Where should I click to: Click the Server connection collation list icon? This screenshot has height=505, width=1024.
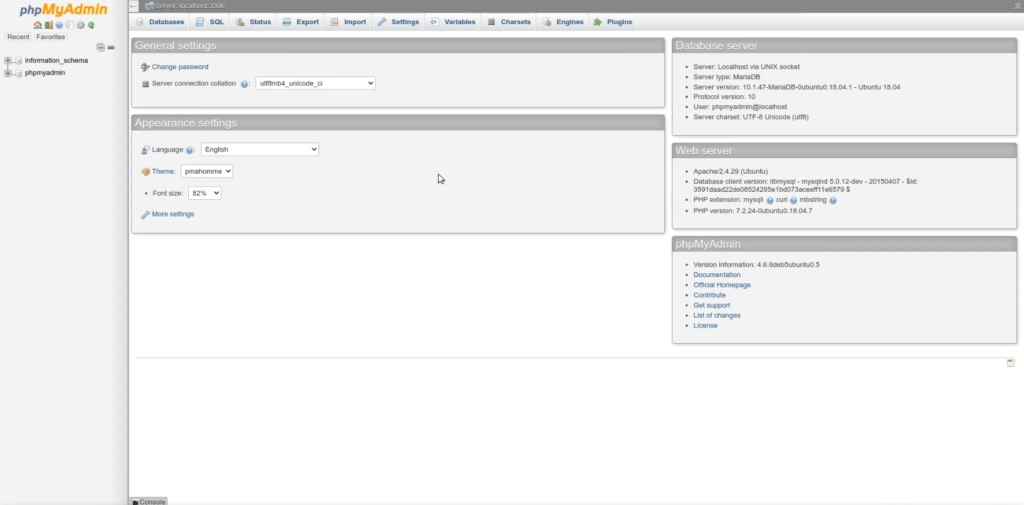[146, 84]
